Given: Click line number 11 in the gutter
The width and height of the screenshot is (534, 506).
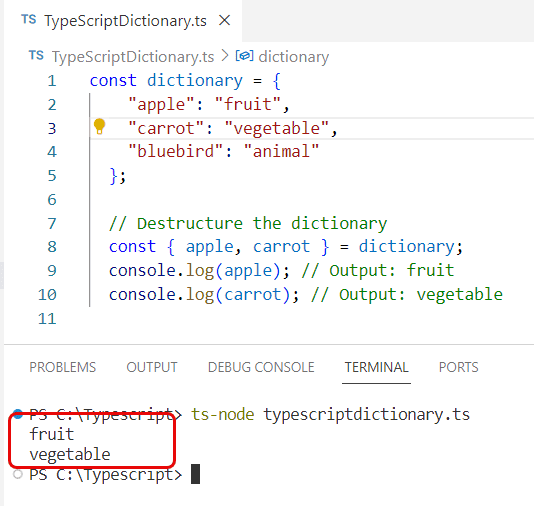Looking at the screenshot, I should 47,319.
